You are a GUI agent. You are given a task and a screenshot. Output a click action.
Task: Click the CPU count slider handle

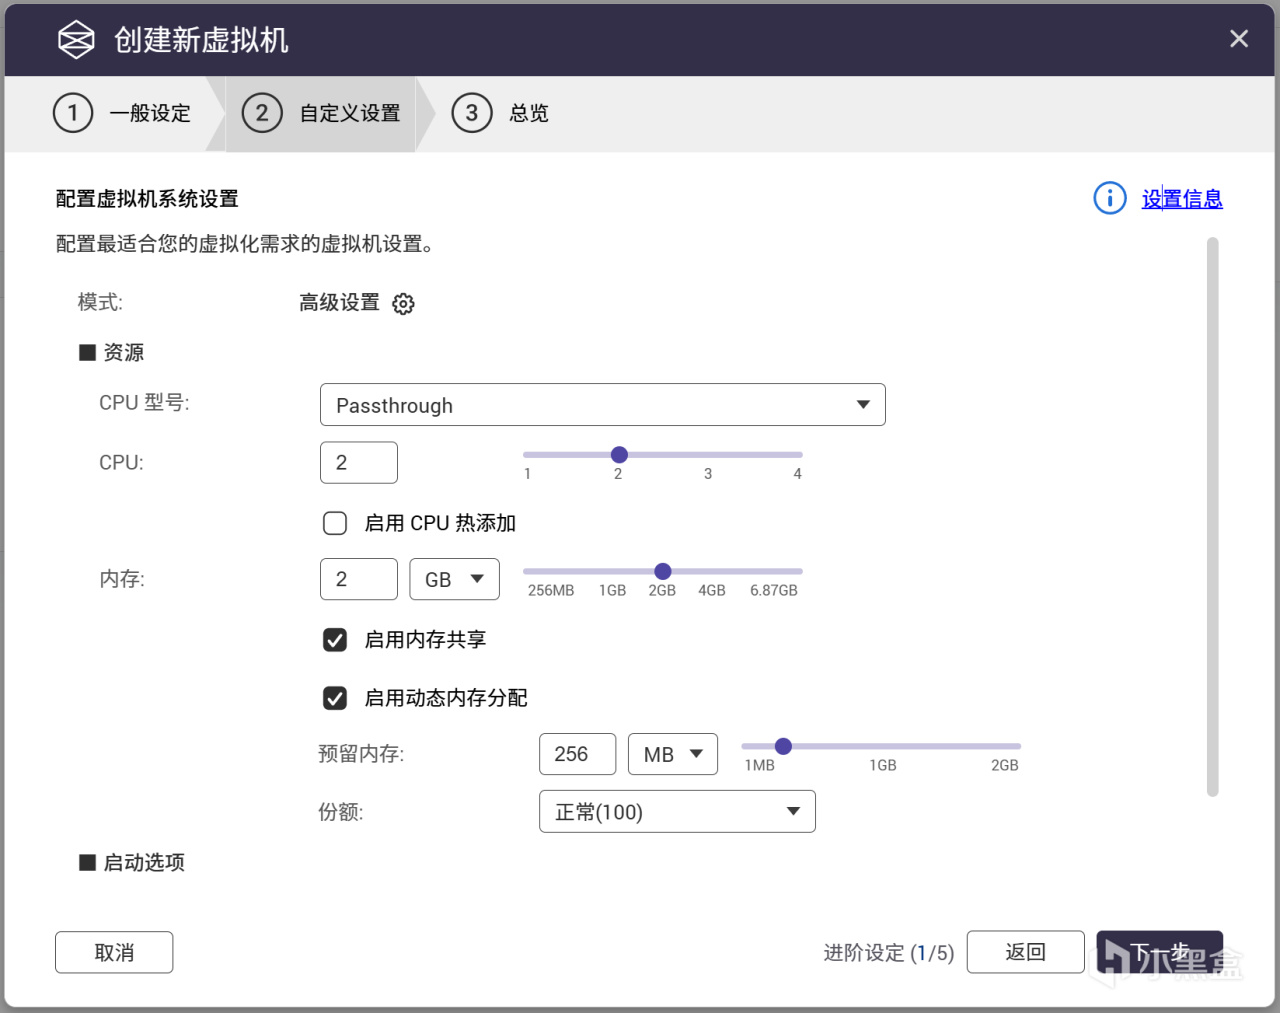[619, 455]
